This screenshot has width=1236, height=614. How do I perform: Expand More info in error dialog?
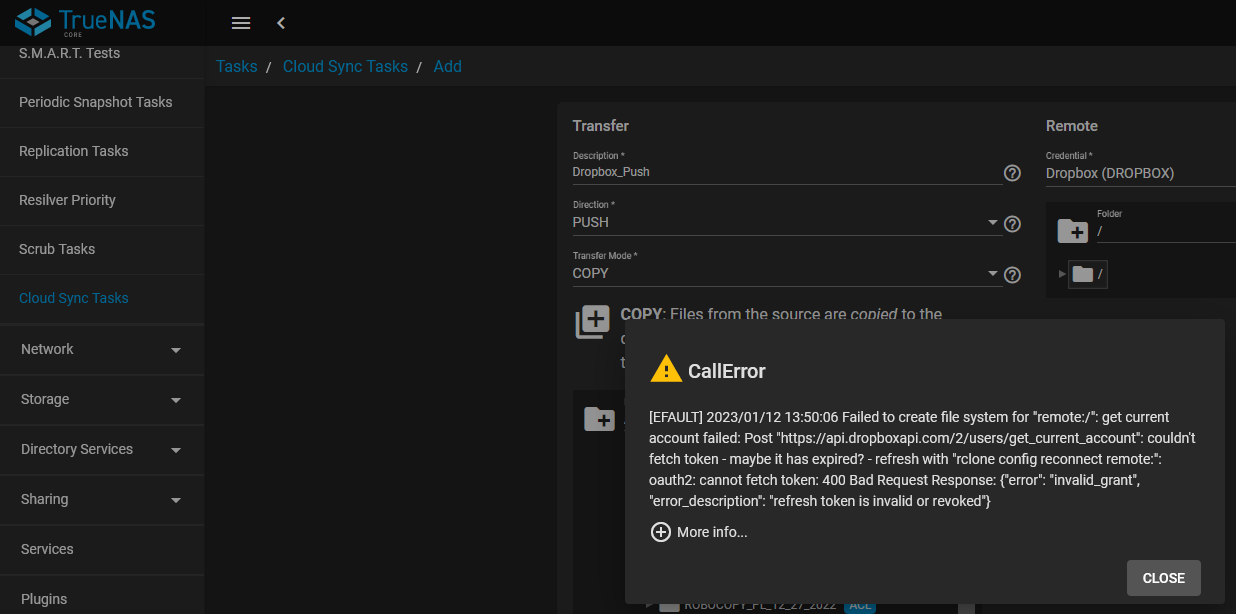click(699, 532)
